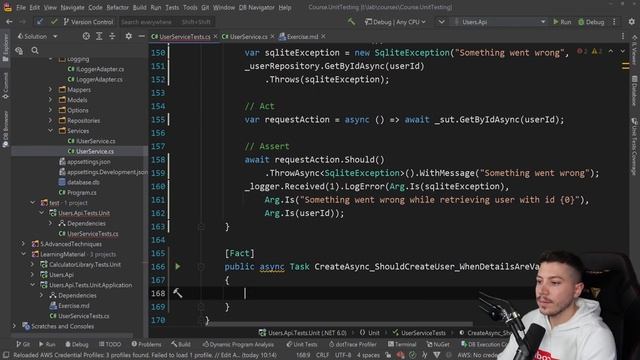Image resolution: width=640 pixels, height=360 pixels.
Task: Open the more actions kebab menu
Action: coord(614,22)
